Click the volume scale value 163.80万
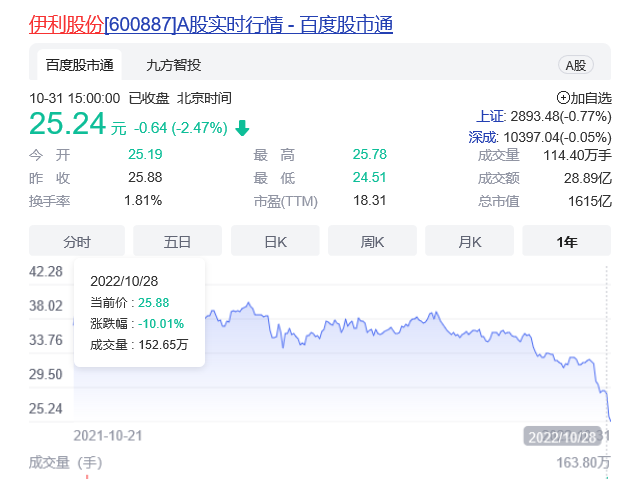 pyautogui.click(x=584, y=463)
